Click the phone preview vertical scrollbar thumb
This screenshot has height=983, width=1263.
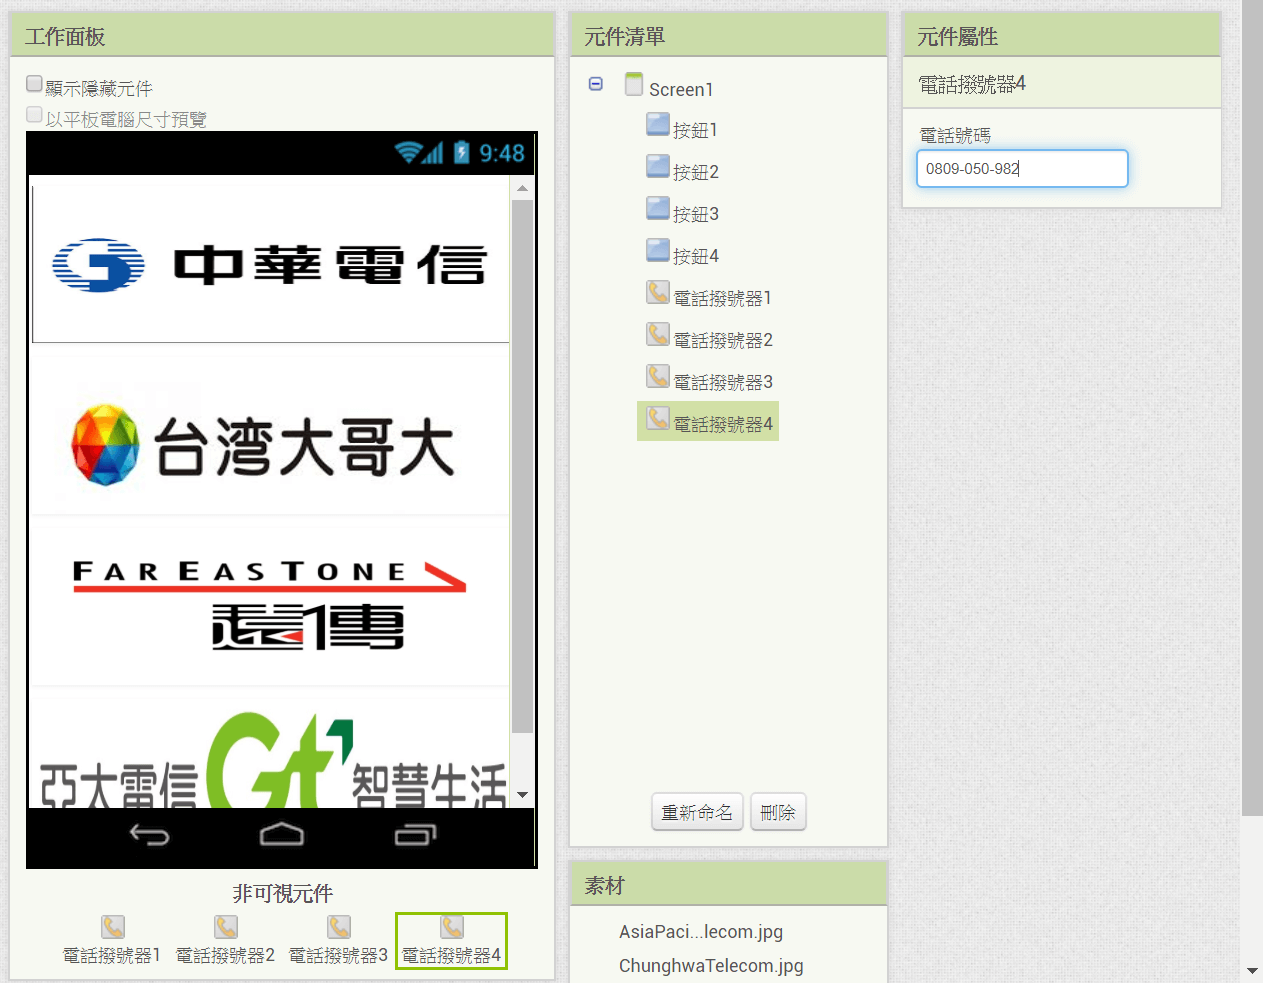coord(522,467)
